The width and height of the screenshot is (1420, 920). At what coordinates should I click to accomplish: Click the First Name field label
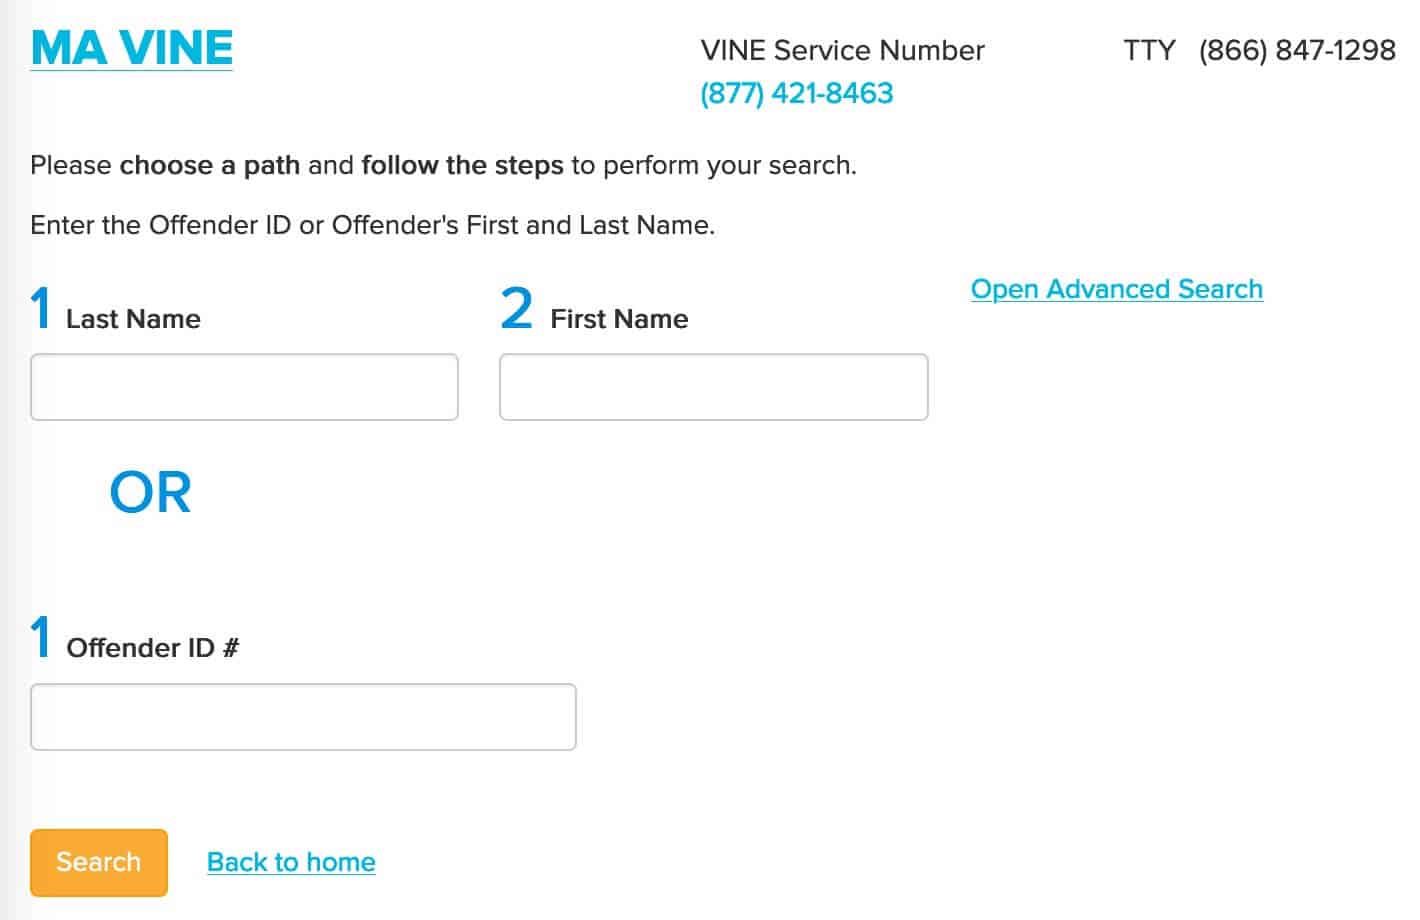pyautogui.click(x=619, y=319)
